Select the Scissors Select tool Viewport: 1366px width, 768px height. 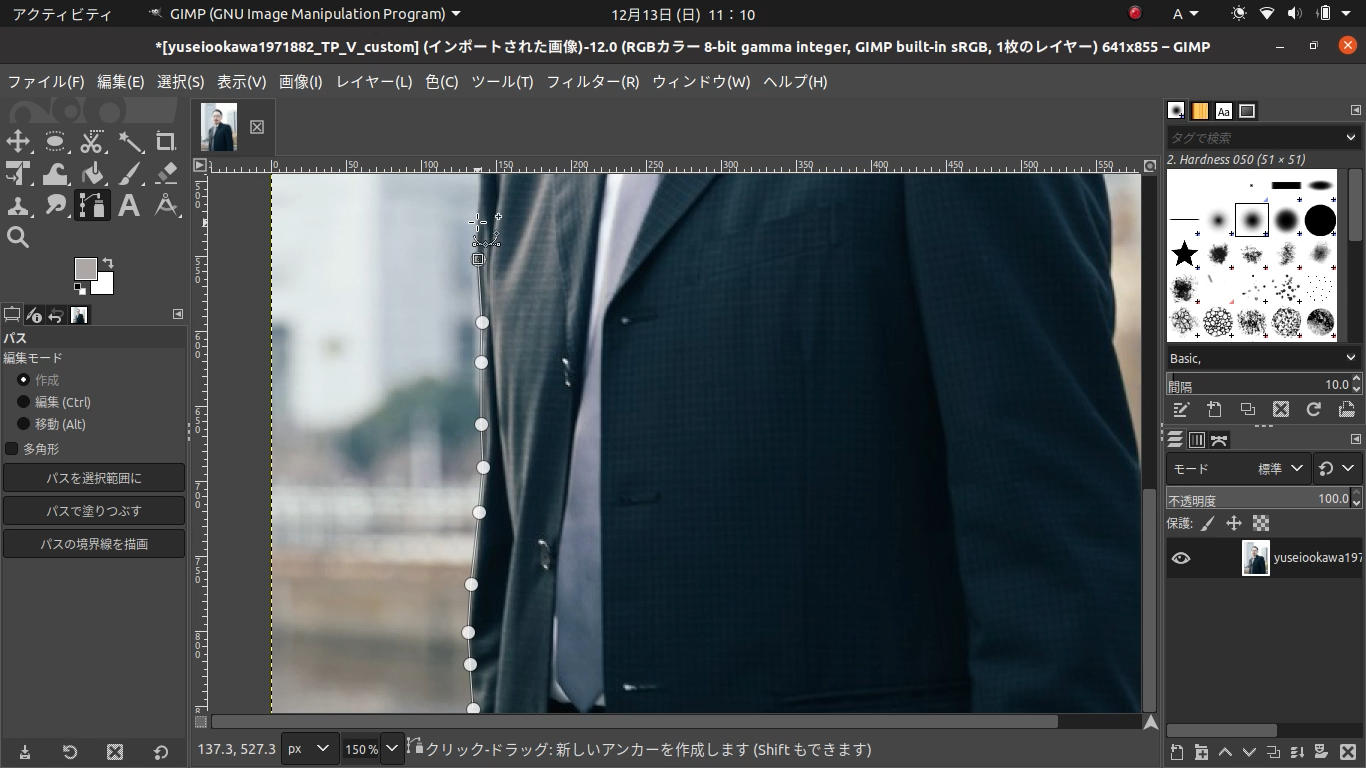tap(92, 141)
